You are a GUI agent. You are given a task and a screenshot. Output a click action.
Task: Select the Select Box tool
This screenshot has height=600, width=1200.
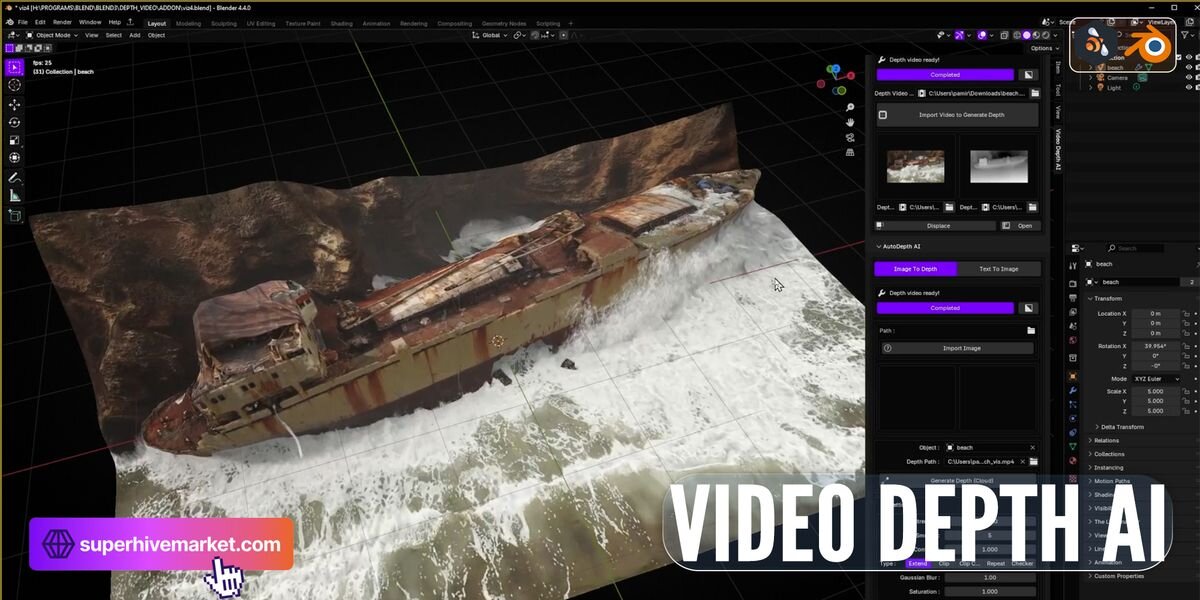tap(15, 67)
